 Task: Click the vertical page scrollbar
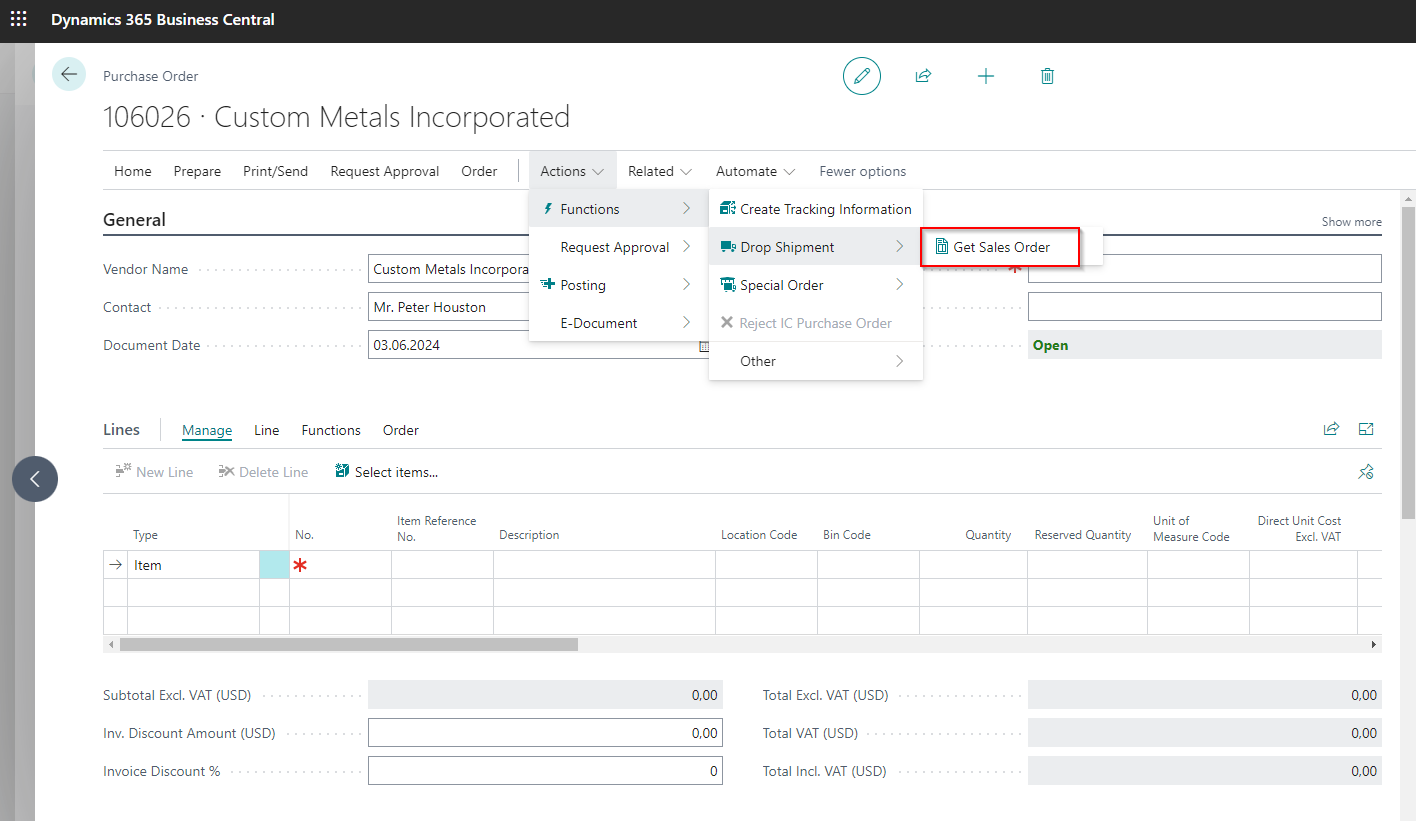[x=1408, y=362]
